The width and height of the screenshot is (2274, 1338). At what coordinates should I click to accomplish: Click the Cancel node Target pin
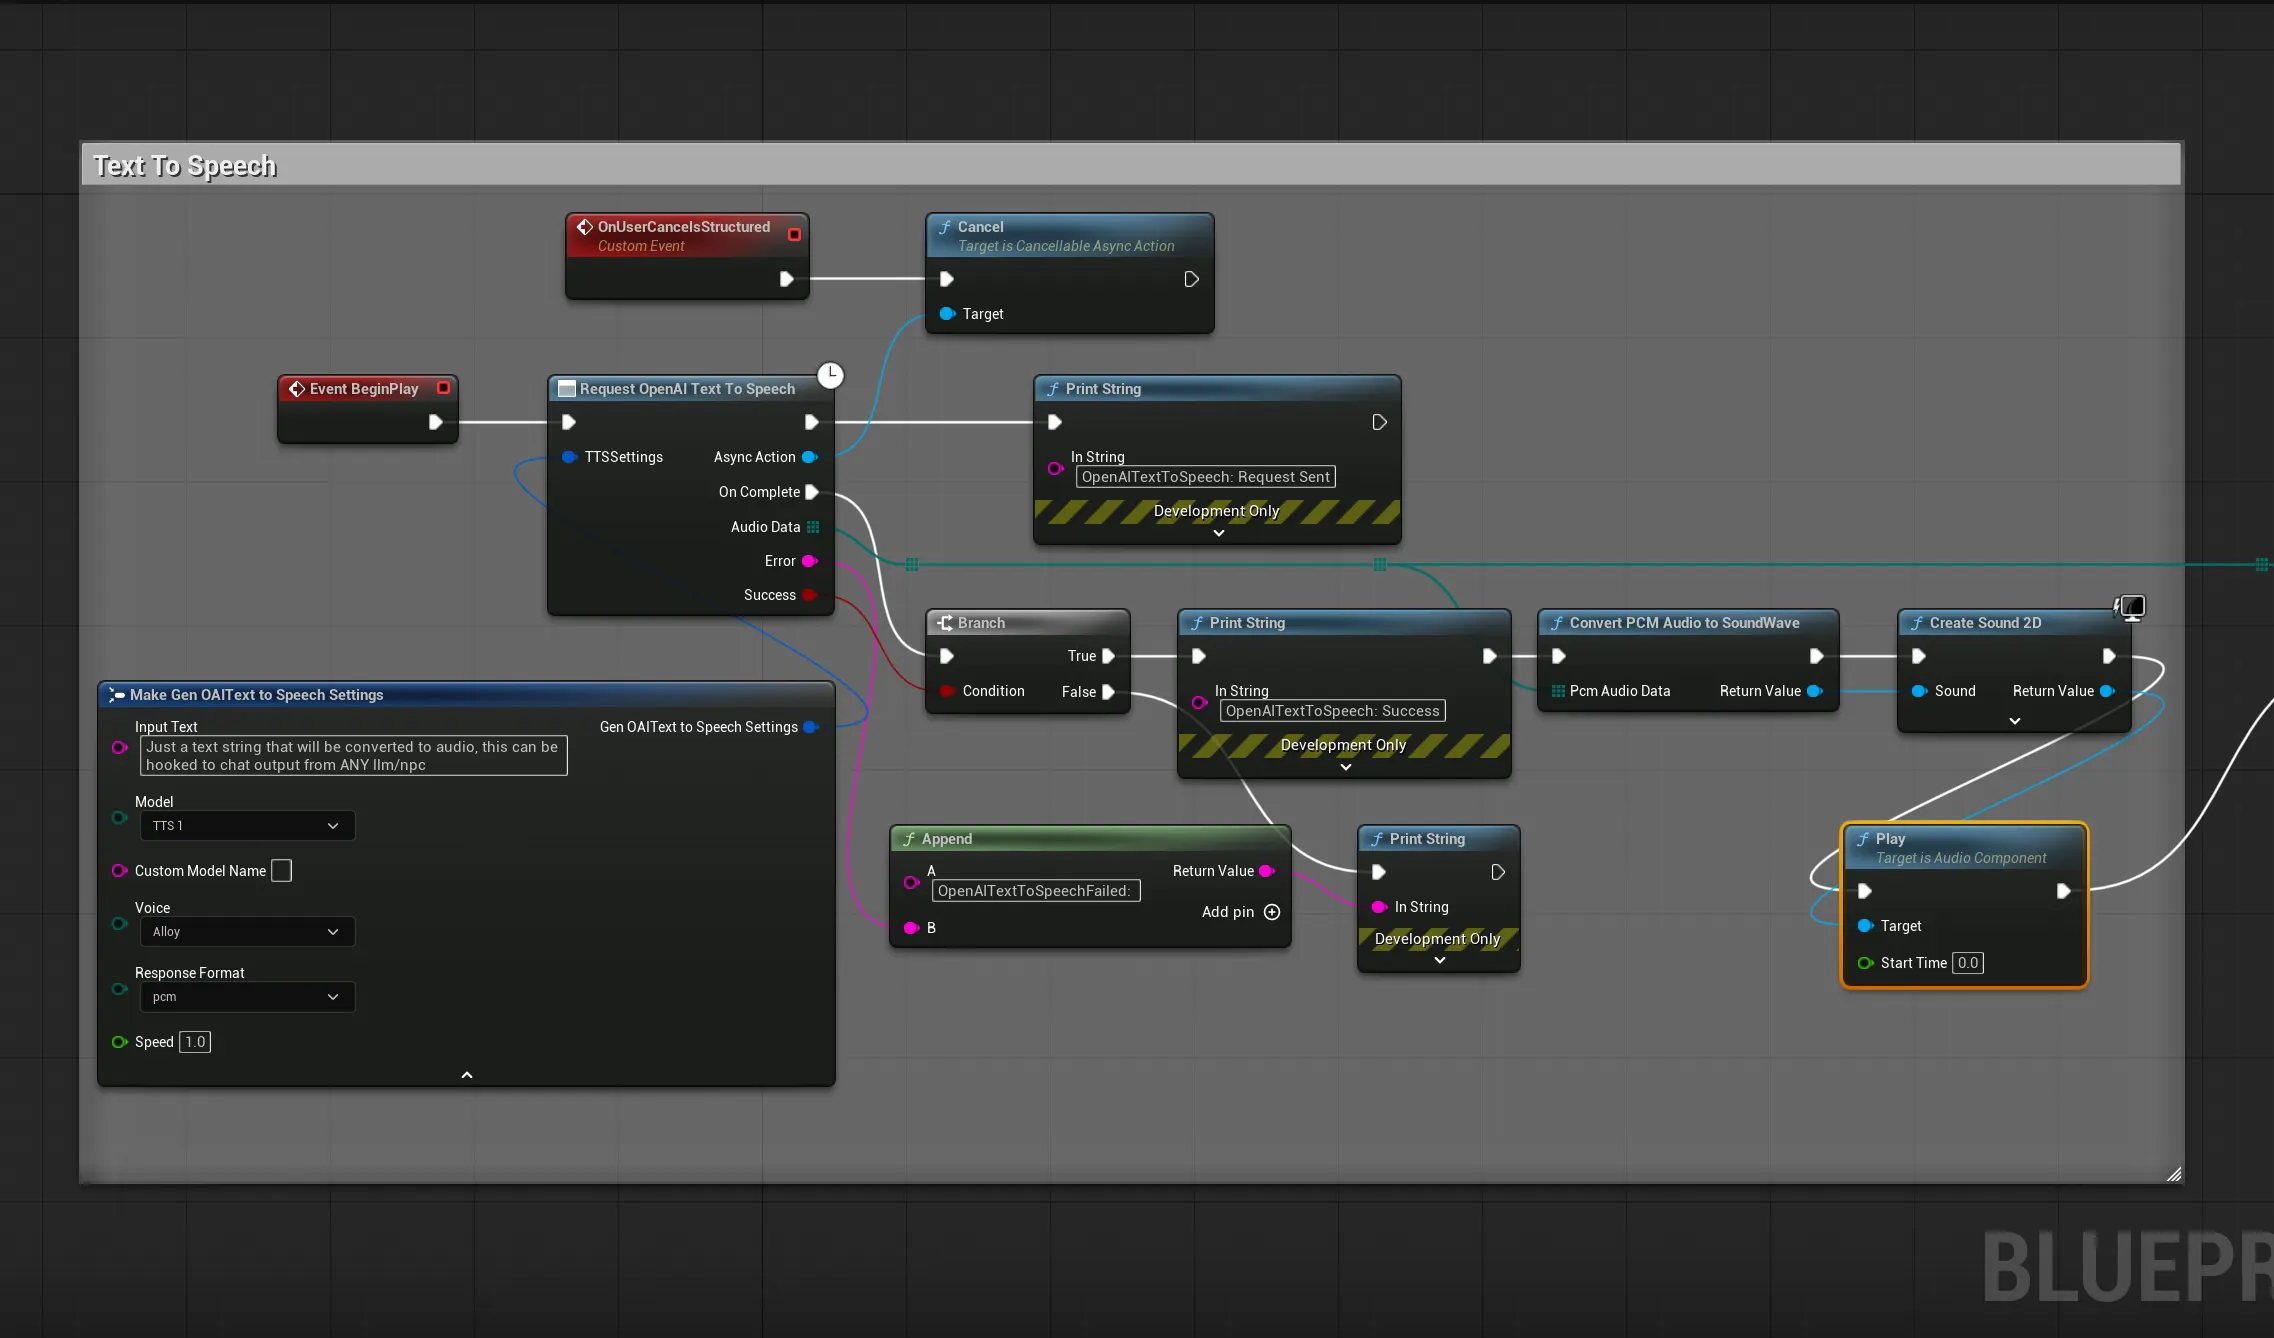tap(948, 314)
